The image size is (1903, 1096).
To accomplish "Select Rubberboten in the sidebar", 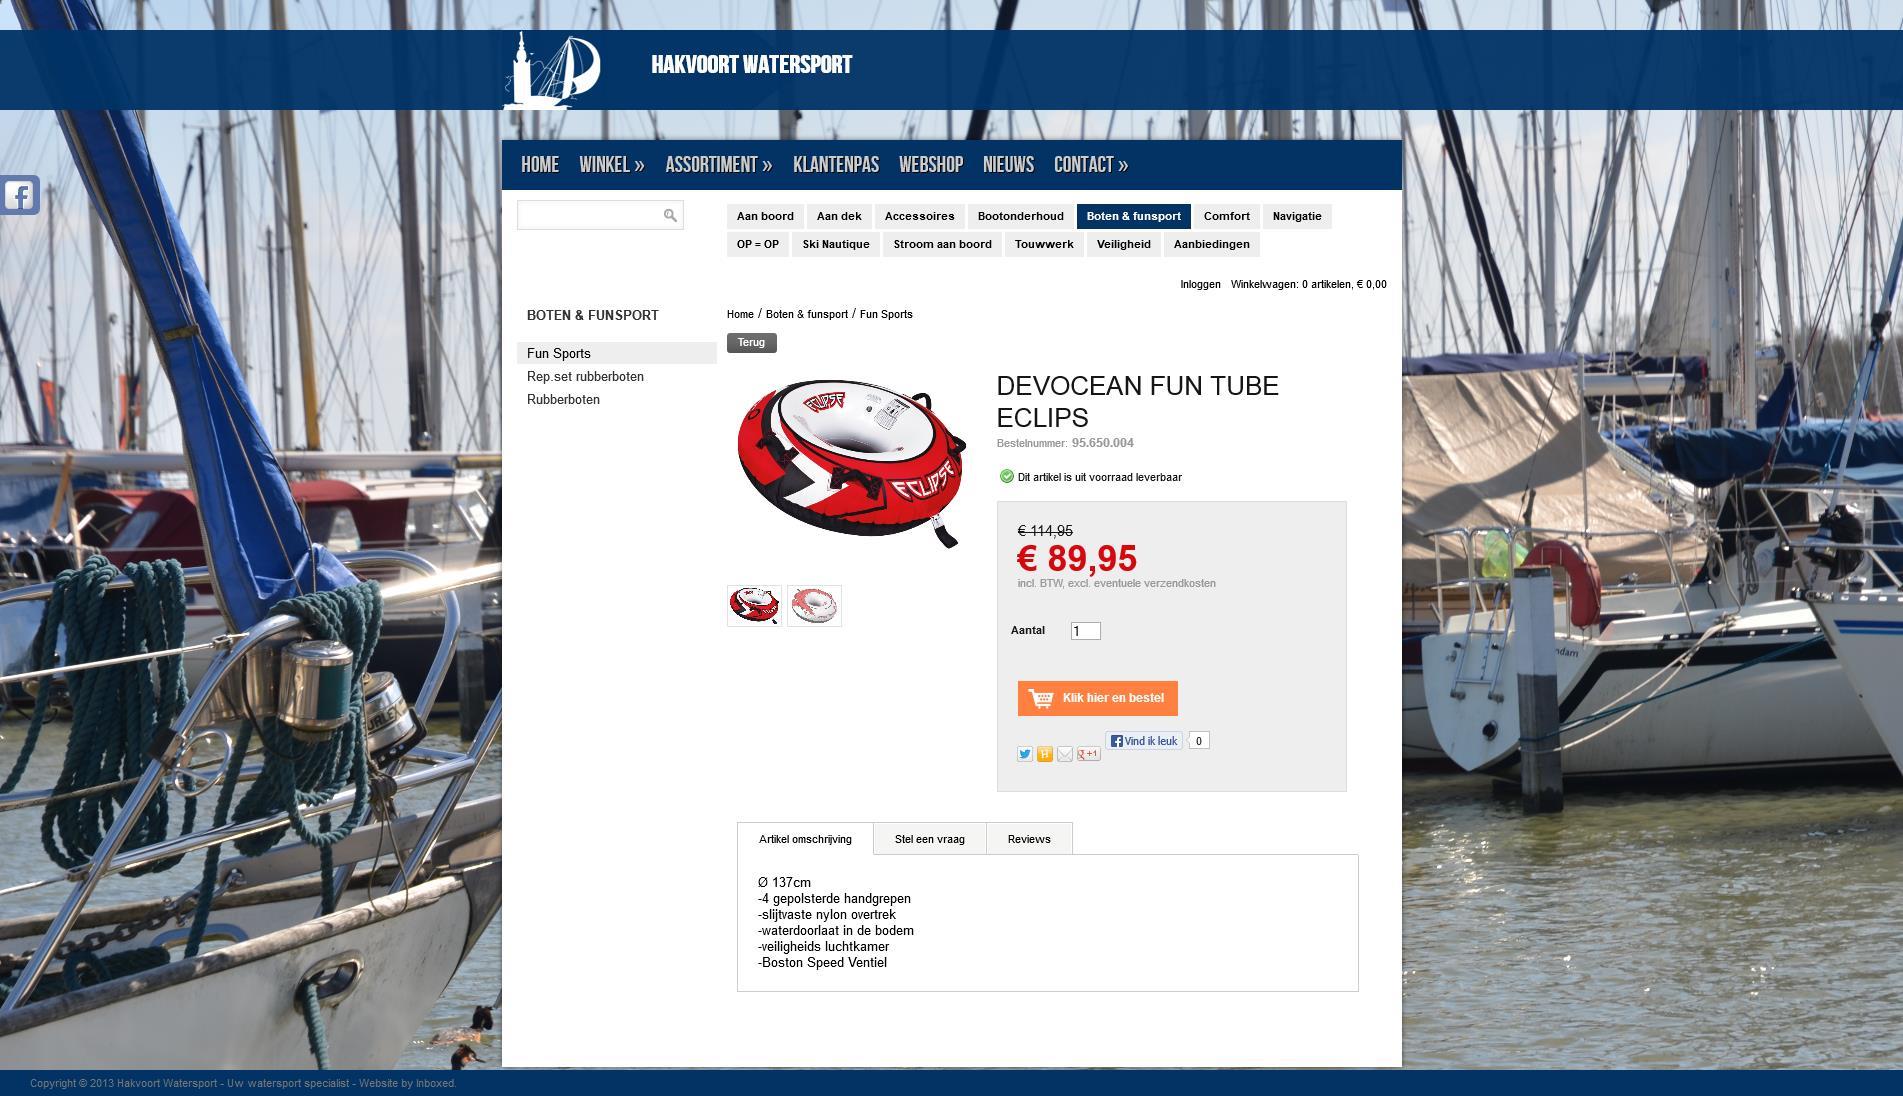I will pyautogui.click(x=564, y=400).
